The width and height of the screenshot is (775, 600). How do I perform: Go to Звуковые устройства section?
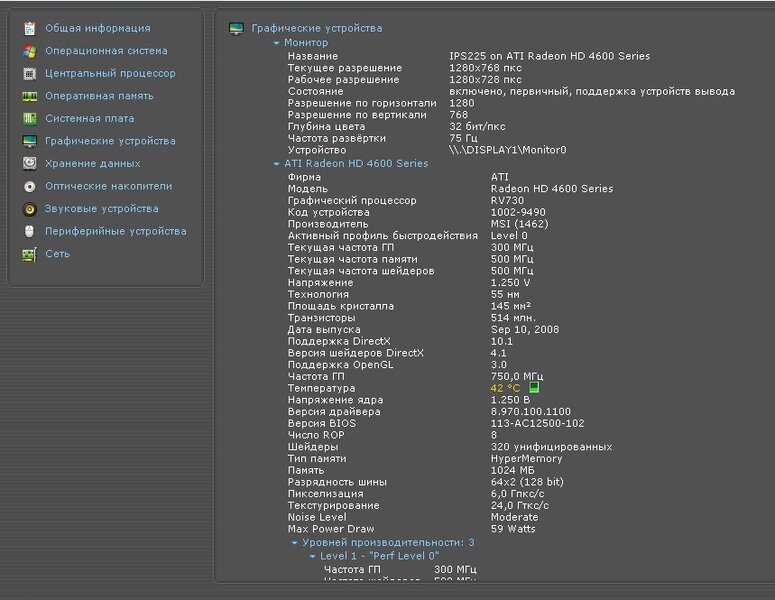pyautogui.click(x=102, y=209)
